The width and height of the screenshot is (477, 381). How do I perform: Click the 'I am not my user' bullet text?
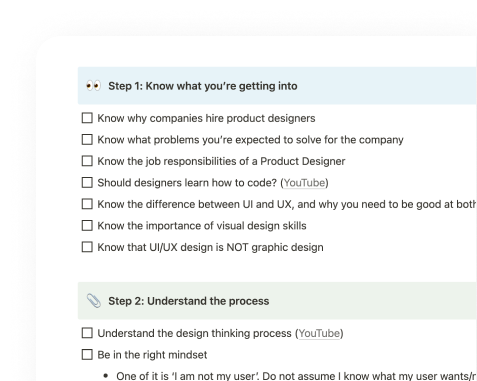pyautogui.click(x=296, y=376)
